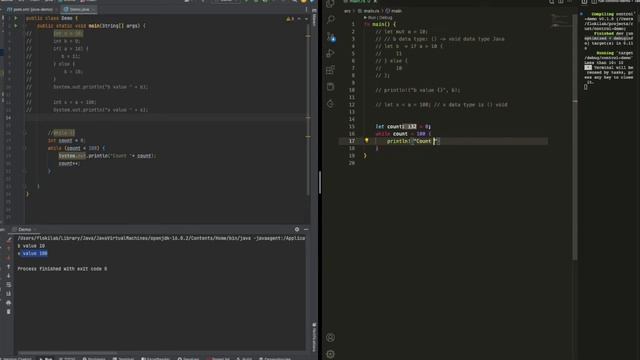This screenshot has height=360, width=640.
Task: Click rerun icon at top of Run toolbar
Action: tap(9, 240)
